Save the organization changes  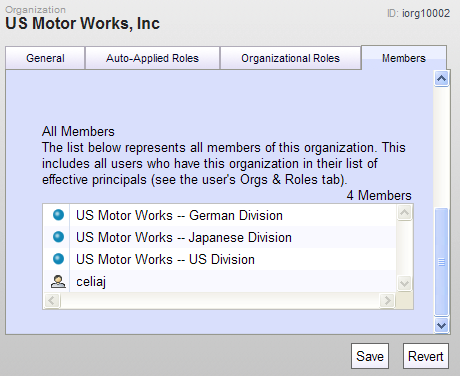click(x=370, y=356)
